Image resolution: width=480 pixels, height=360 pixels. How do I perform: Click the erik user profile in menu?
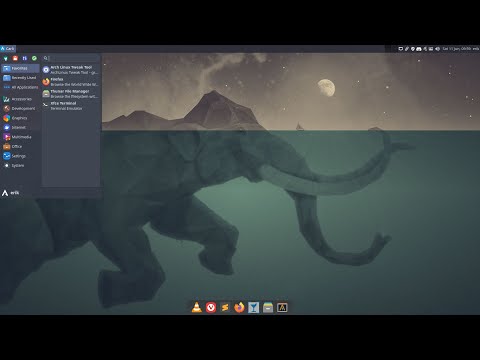(x=11, y=193)
